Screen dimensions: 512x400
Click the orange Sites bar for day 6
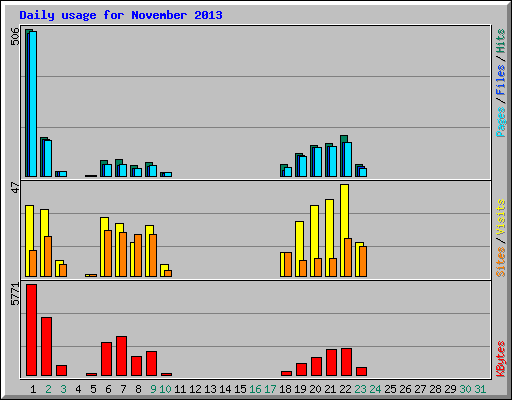[x=108, y=253]
